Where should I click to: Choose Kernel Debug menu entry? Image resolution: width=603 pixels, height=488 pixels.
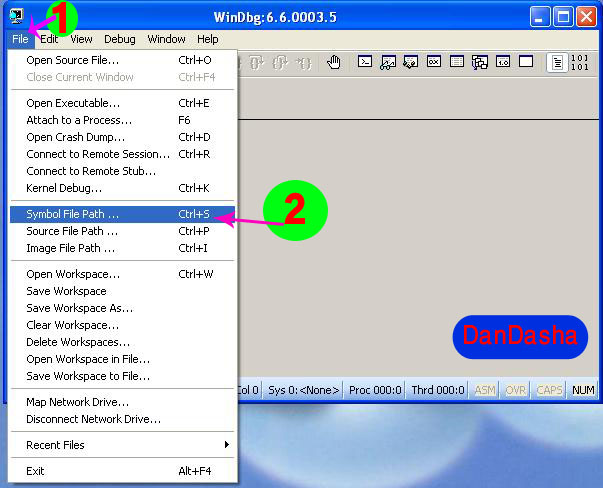pyautogui.click(x=122, y=188)
